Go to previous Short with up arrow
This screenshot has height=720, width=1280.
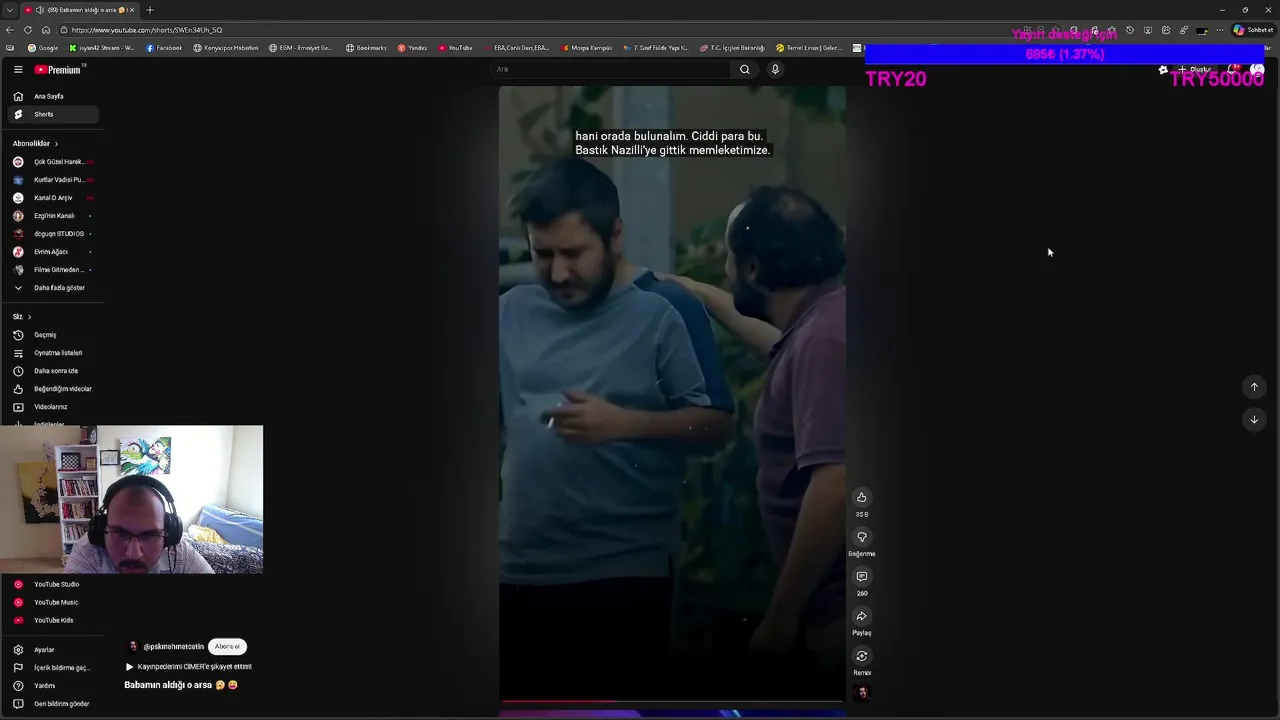click(1254, 387)
